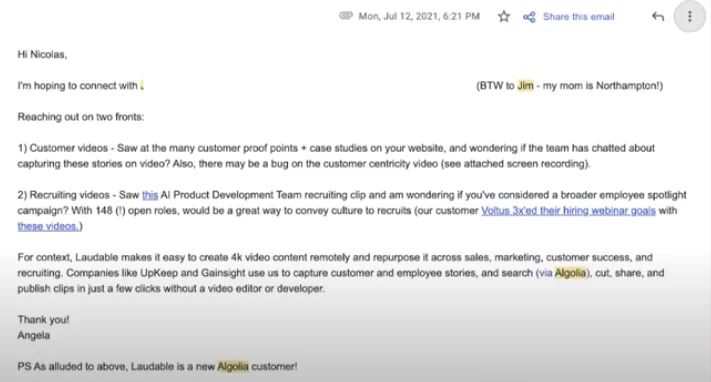Click the greeting 'Hi Nicolas,'
The height and width of the screenshot is (382, 711).
tap(42, 54)
